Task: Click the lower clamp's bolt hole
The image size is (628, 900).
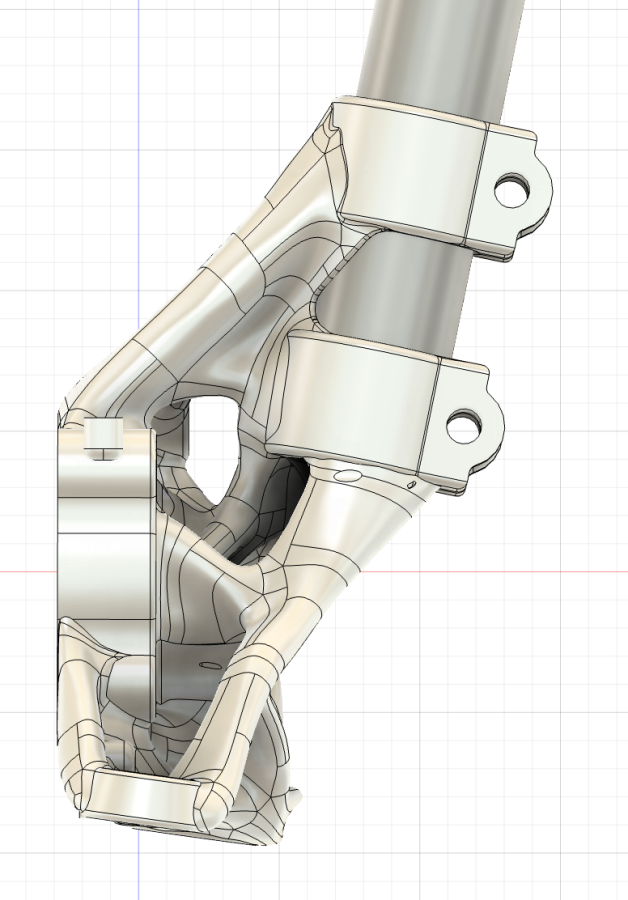Action: click(x=464, y=427)
